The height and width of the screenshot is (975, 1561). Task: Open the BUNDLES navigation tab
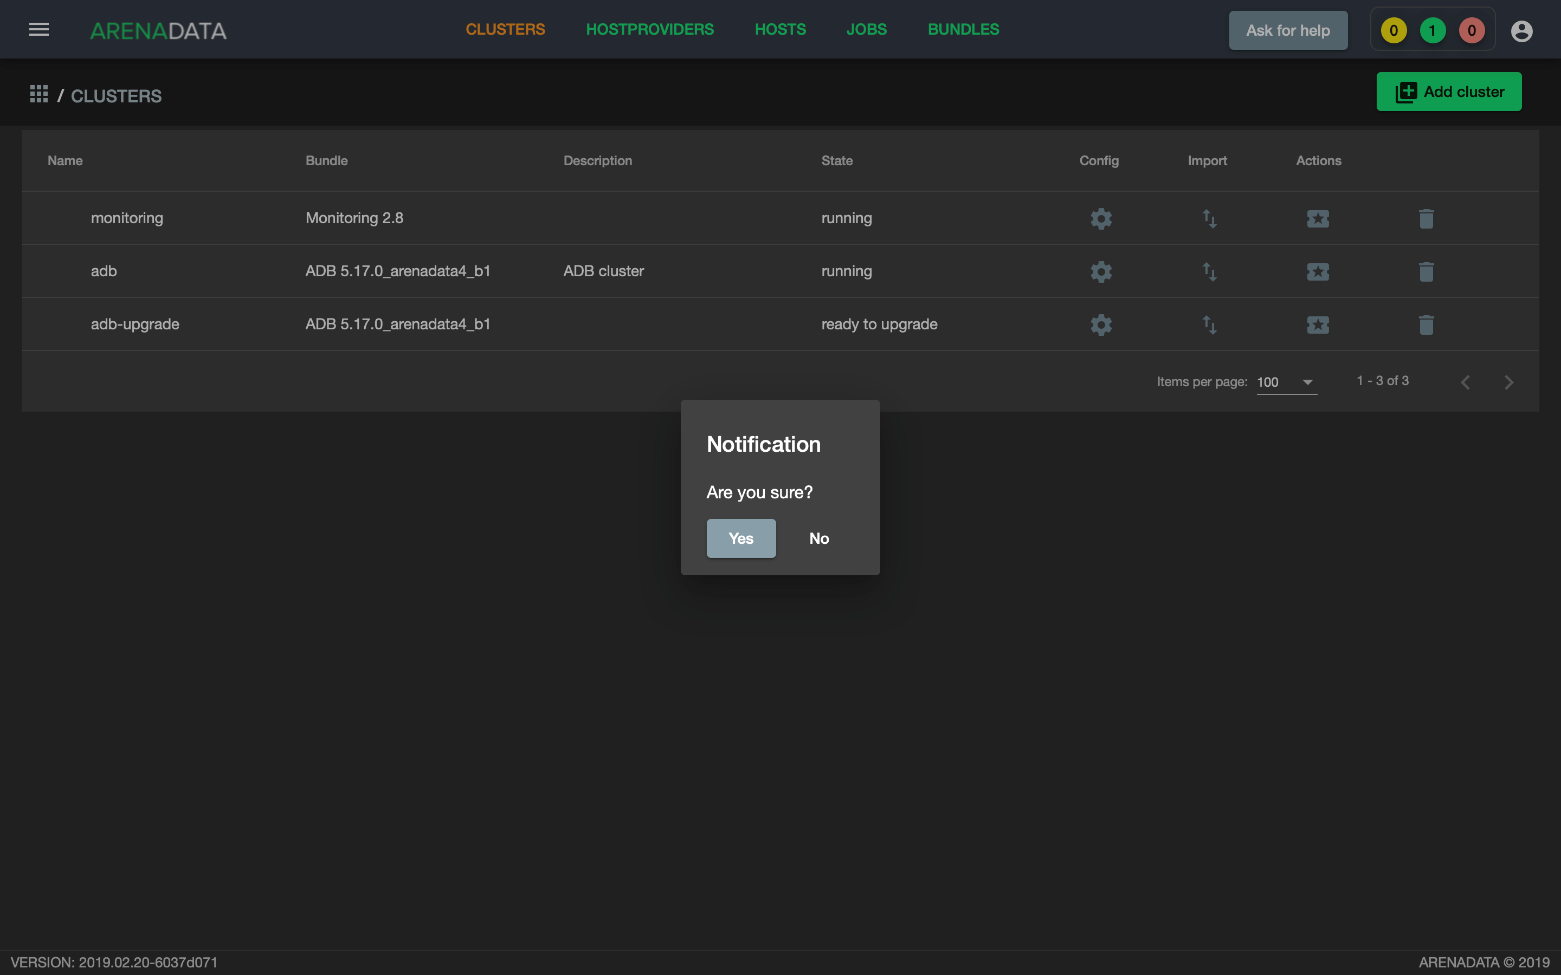click(x=963, y=30)
